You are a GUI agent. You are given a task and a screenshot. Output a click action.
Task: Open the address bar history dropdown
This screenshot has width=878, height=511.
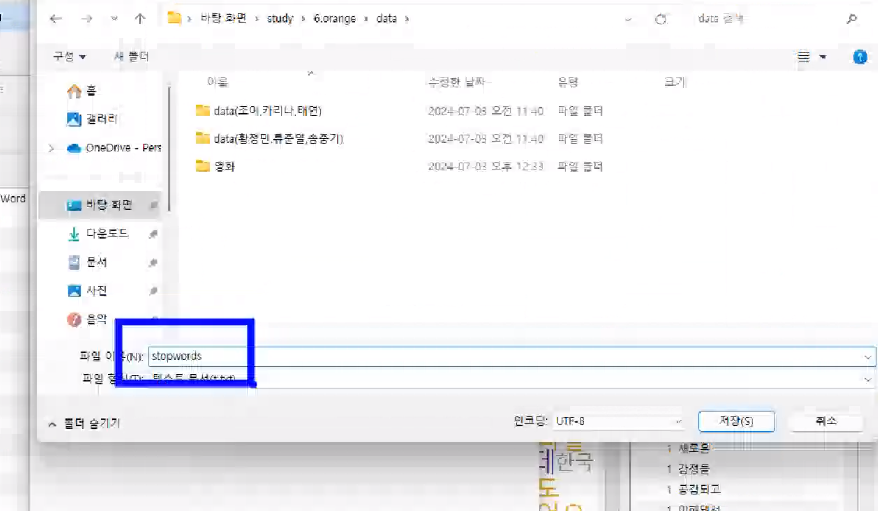(628, 20)
